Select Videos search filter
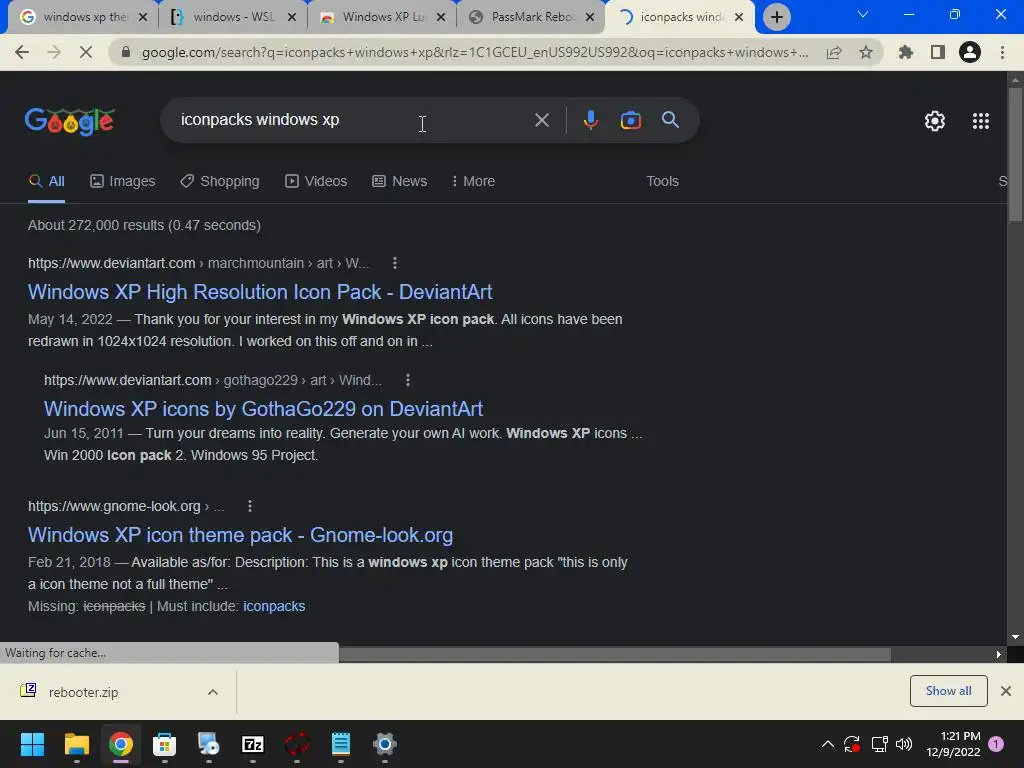The height and width of the screenshot is (768, 1024). pos(316,182)
